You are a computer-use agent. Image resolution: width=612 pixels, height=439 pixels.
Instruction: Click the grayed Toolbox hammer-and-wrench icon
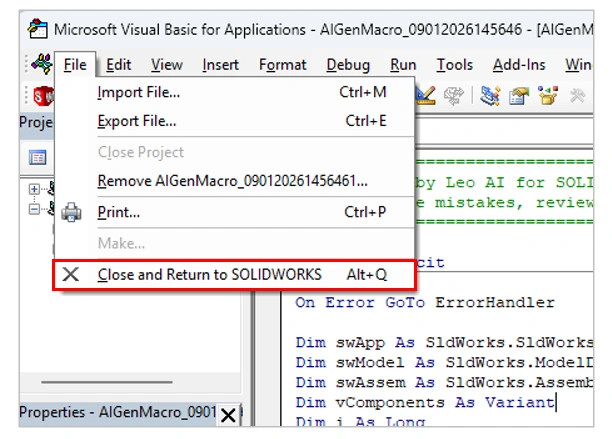[577, 95]
